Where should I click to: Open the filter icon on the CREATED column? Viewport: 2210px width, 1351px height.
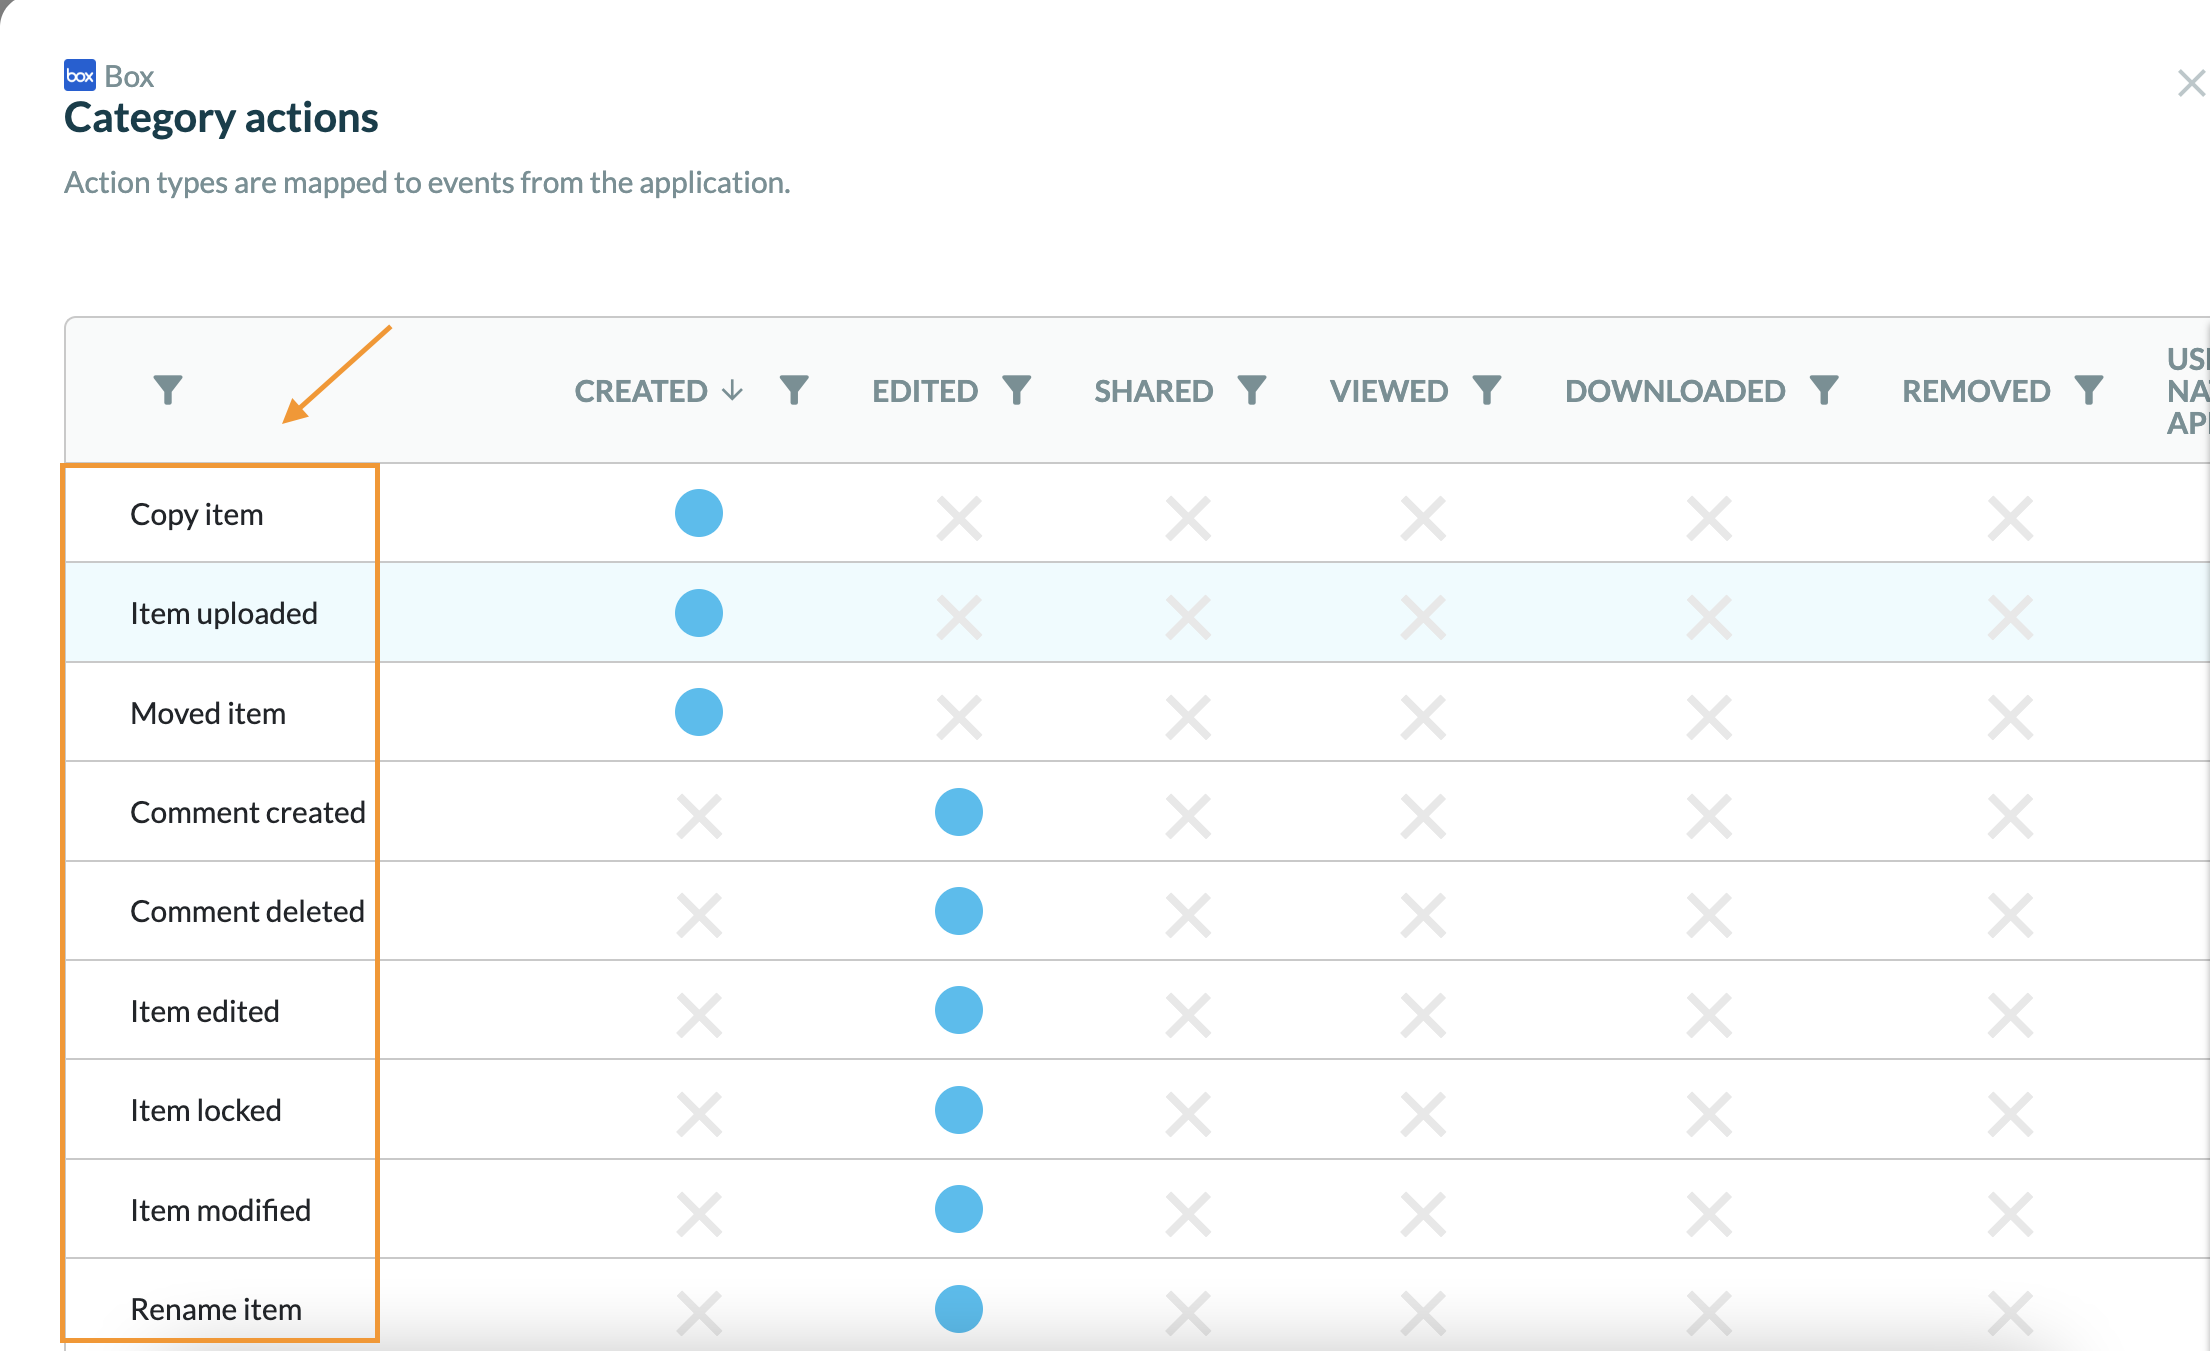[x=794, y=390]
